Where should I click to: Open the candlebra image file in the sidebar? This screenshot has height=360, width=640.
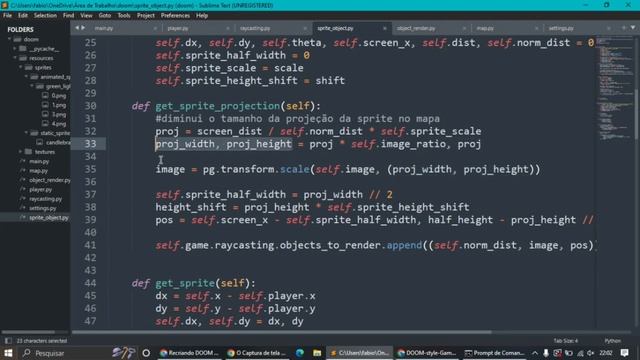coord(57,142)
